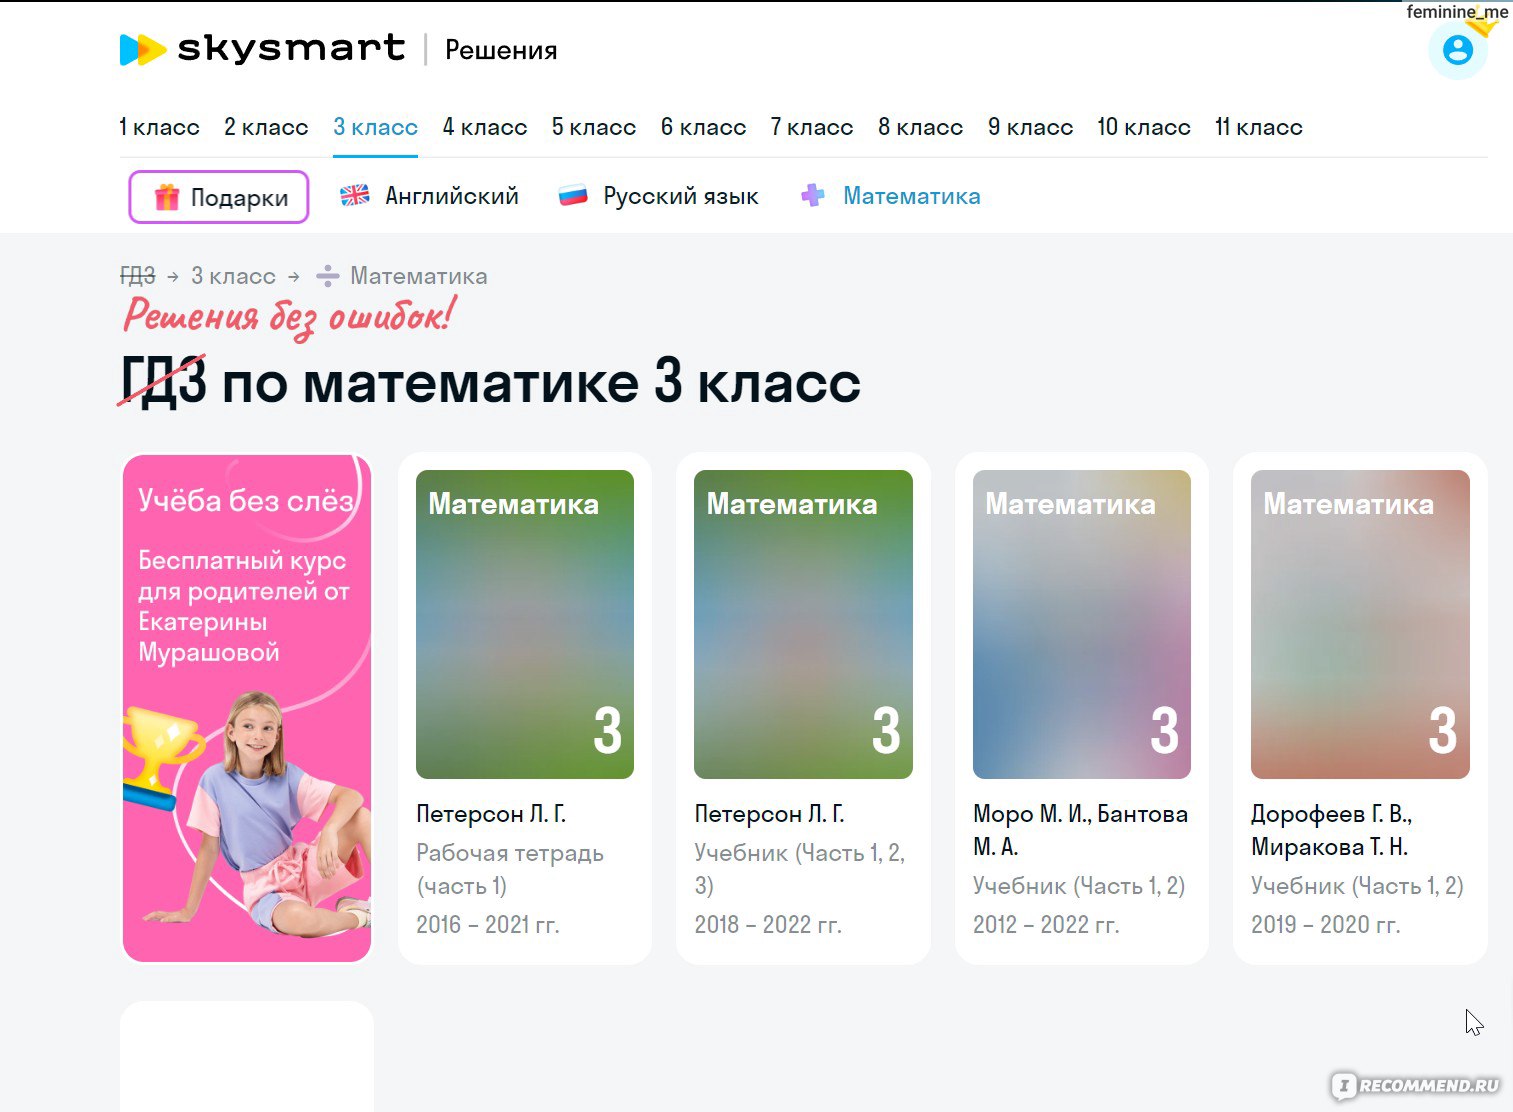
Task: Click the 2019 – 2020 гг. text
Action: pos(1325,924)
